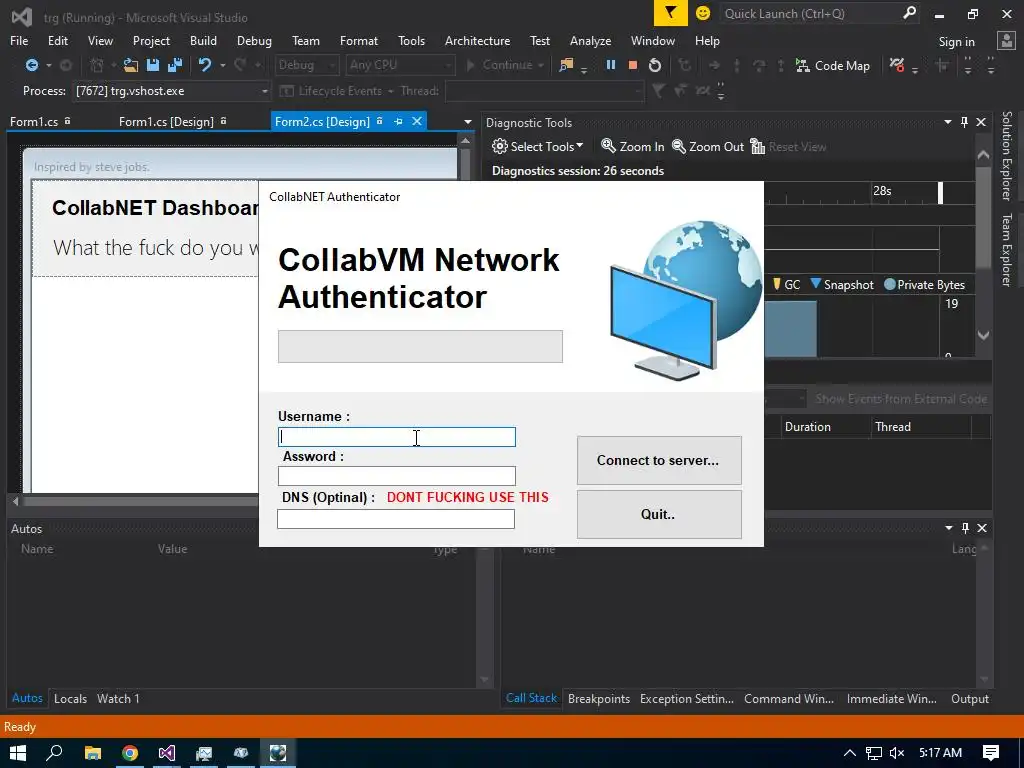Open Diagnostic Tools window options dropdown
Screen dimensions: 1024x768
tap(948, 122)
